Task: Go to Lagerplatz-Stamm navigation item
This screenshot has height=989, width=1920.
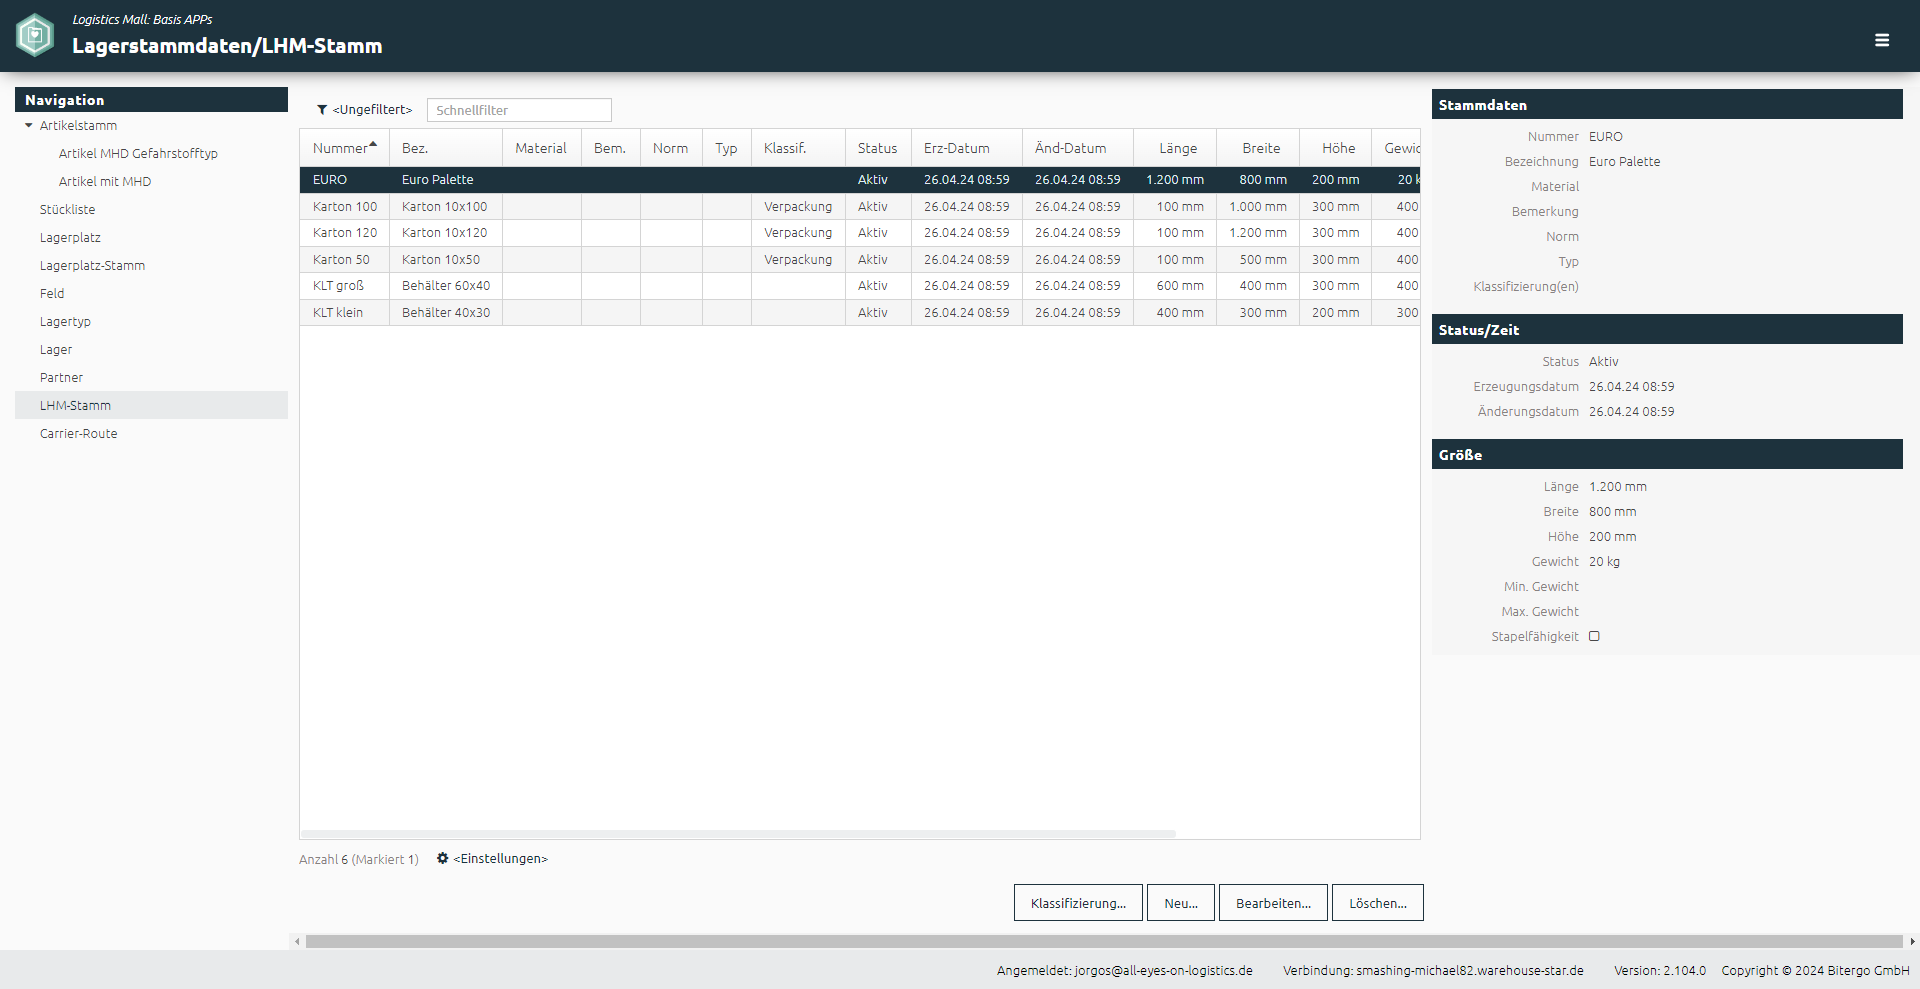Action: (x=92, y=266)
